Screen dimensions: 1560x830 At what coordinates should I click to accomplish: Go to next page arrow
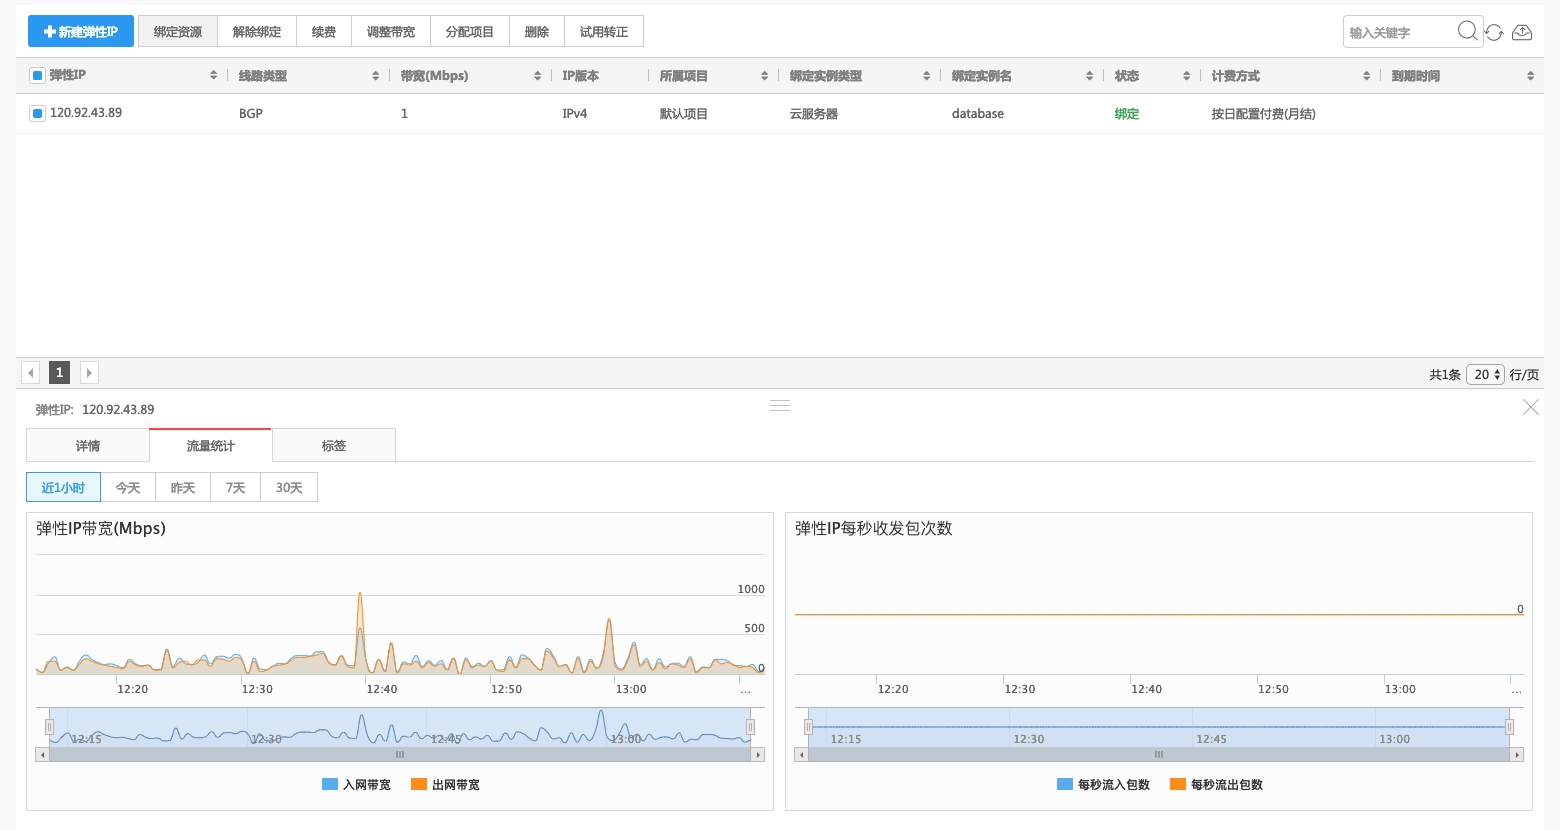(89, 373)
